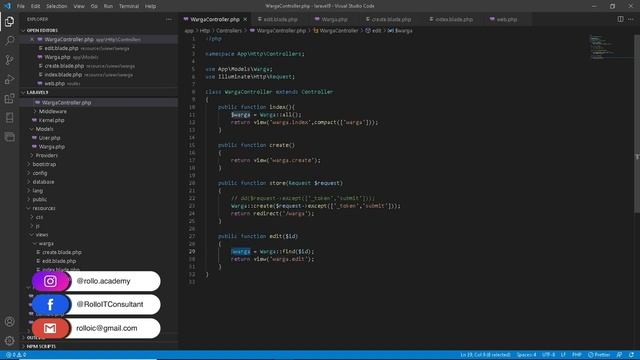Switch to the edit.blade.php tab
Viewport: 640px width, 360px height.
pos(280,19)
